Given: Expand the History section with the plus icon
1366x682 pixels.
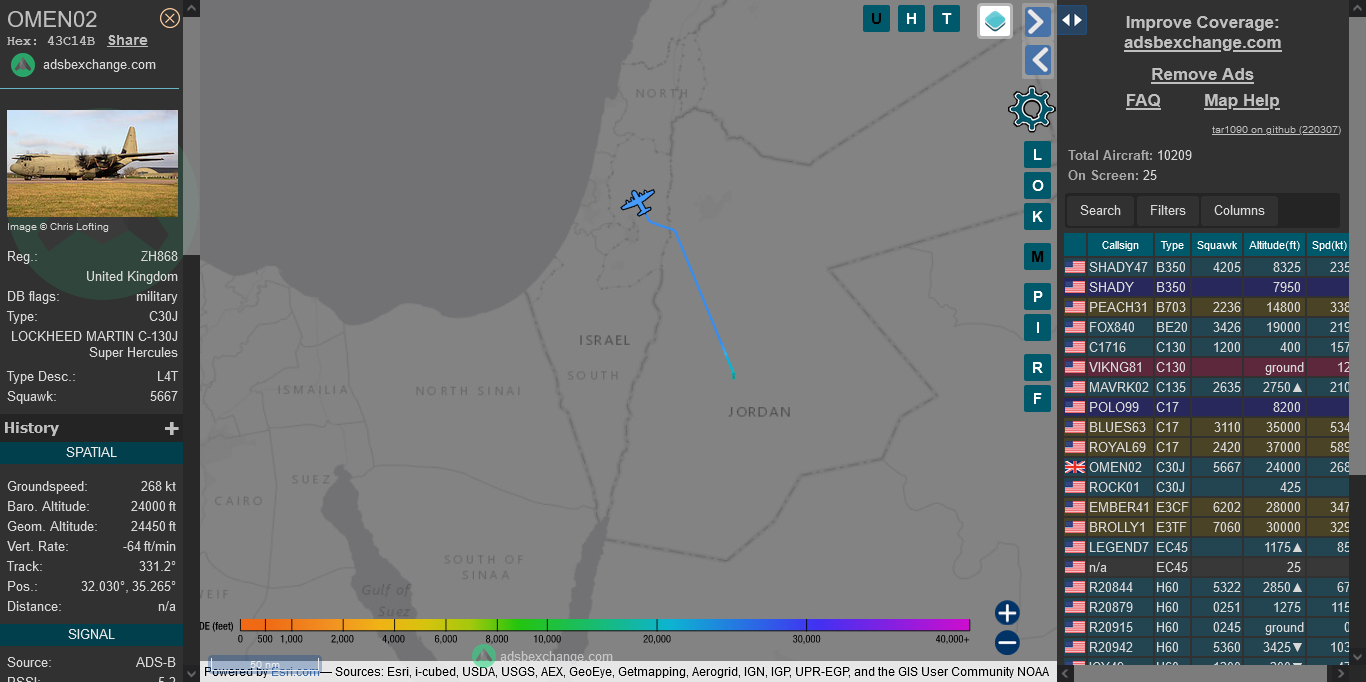Looking at the screenshot, I should [172, 428].
